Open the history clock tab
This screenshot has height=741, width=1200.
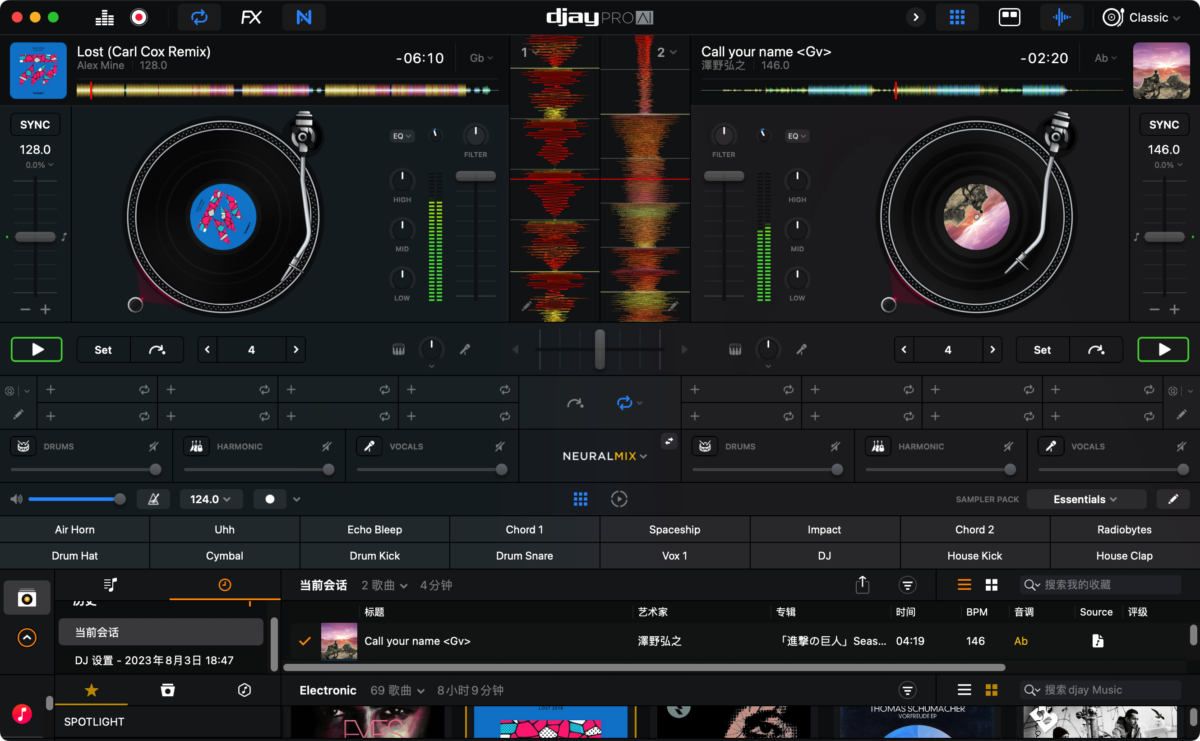tap(225, 585)
